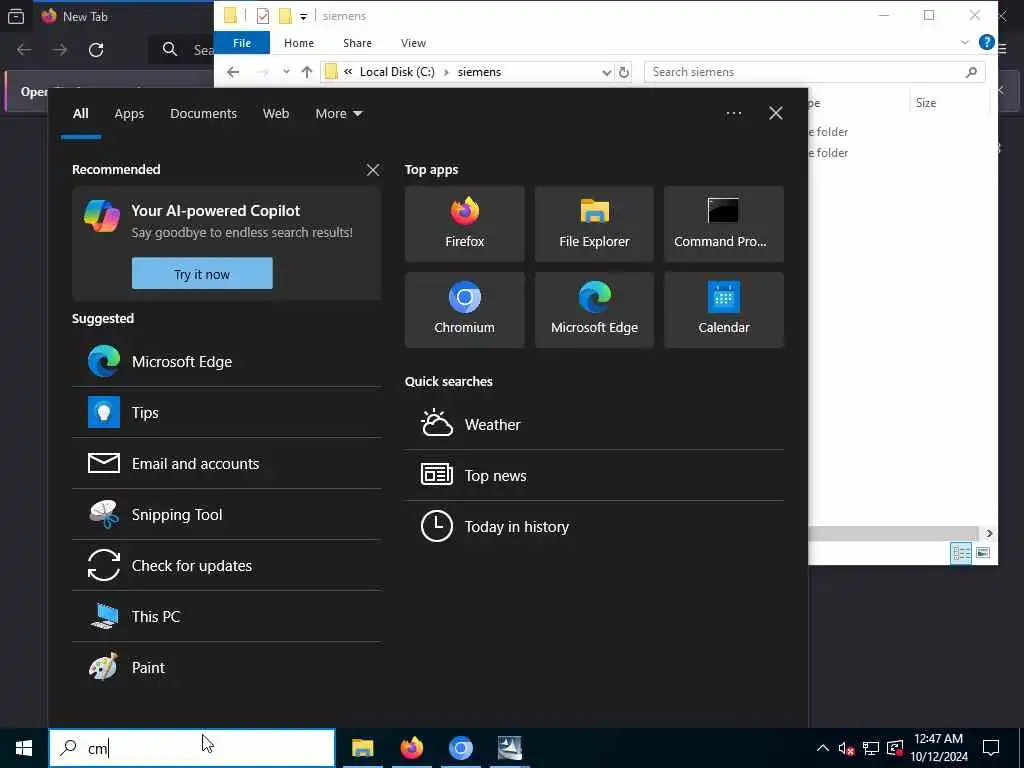Launch Snipping Tool from Suggested
This screenshot has width=1024, height=768.
(x=227, y=514)
